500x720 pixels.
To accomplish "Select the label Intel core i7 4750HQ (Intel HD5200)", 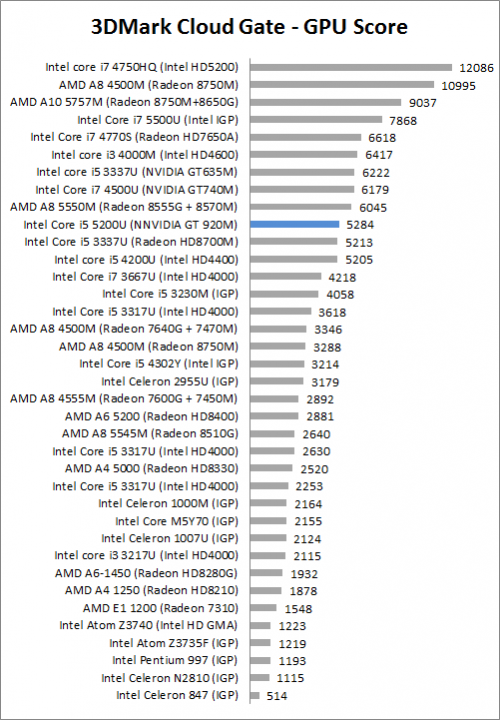I will pyautogui.click(x=142, y=68).
